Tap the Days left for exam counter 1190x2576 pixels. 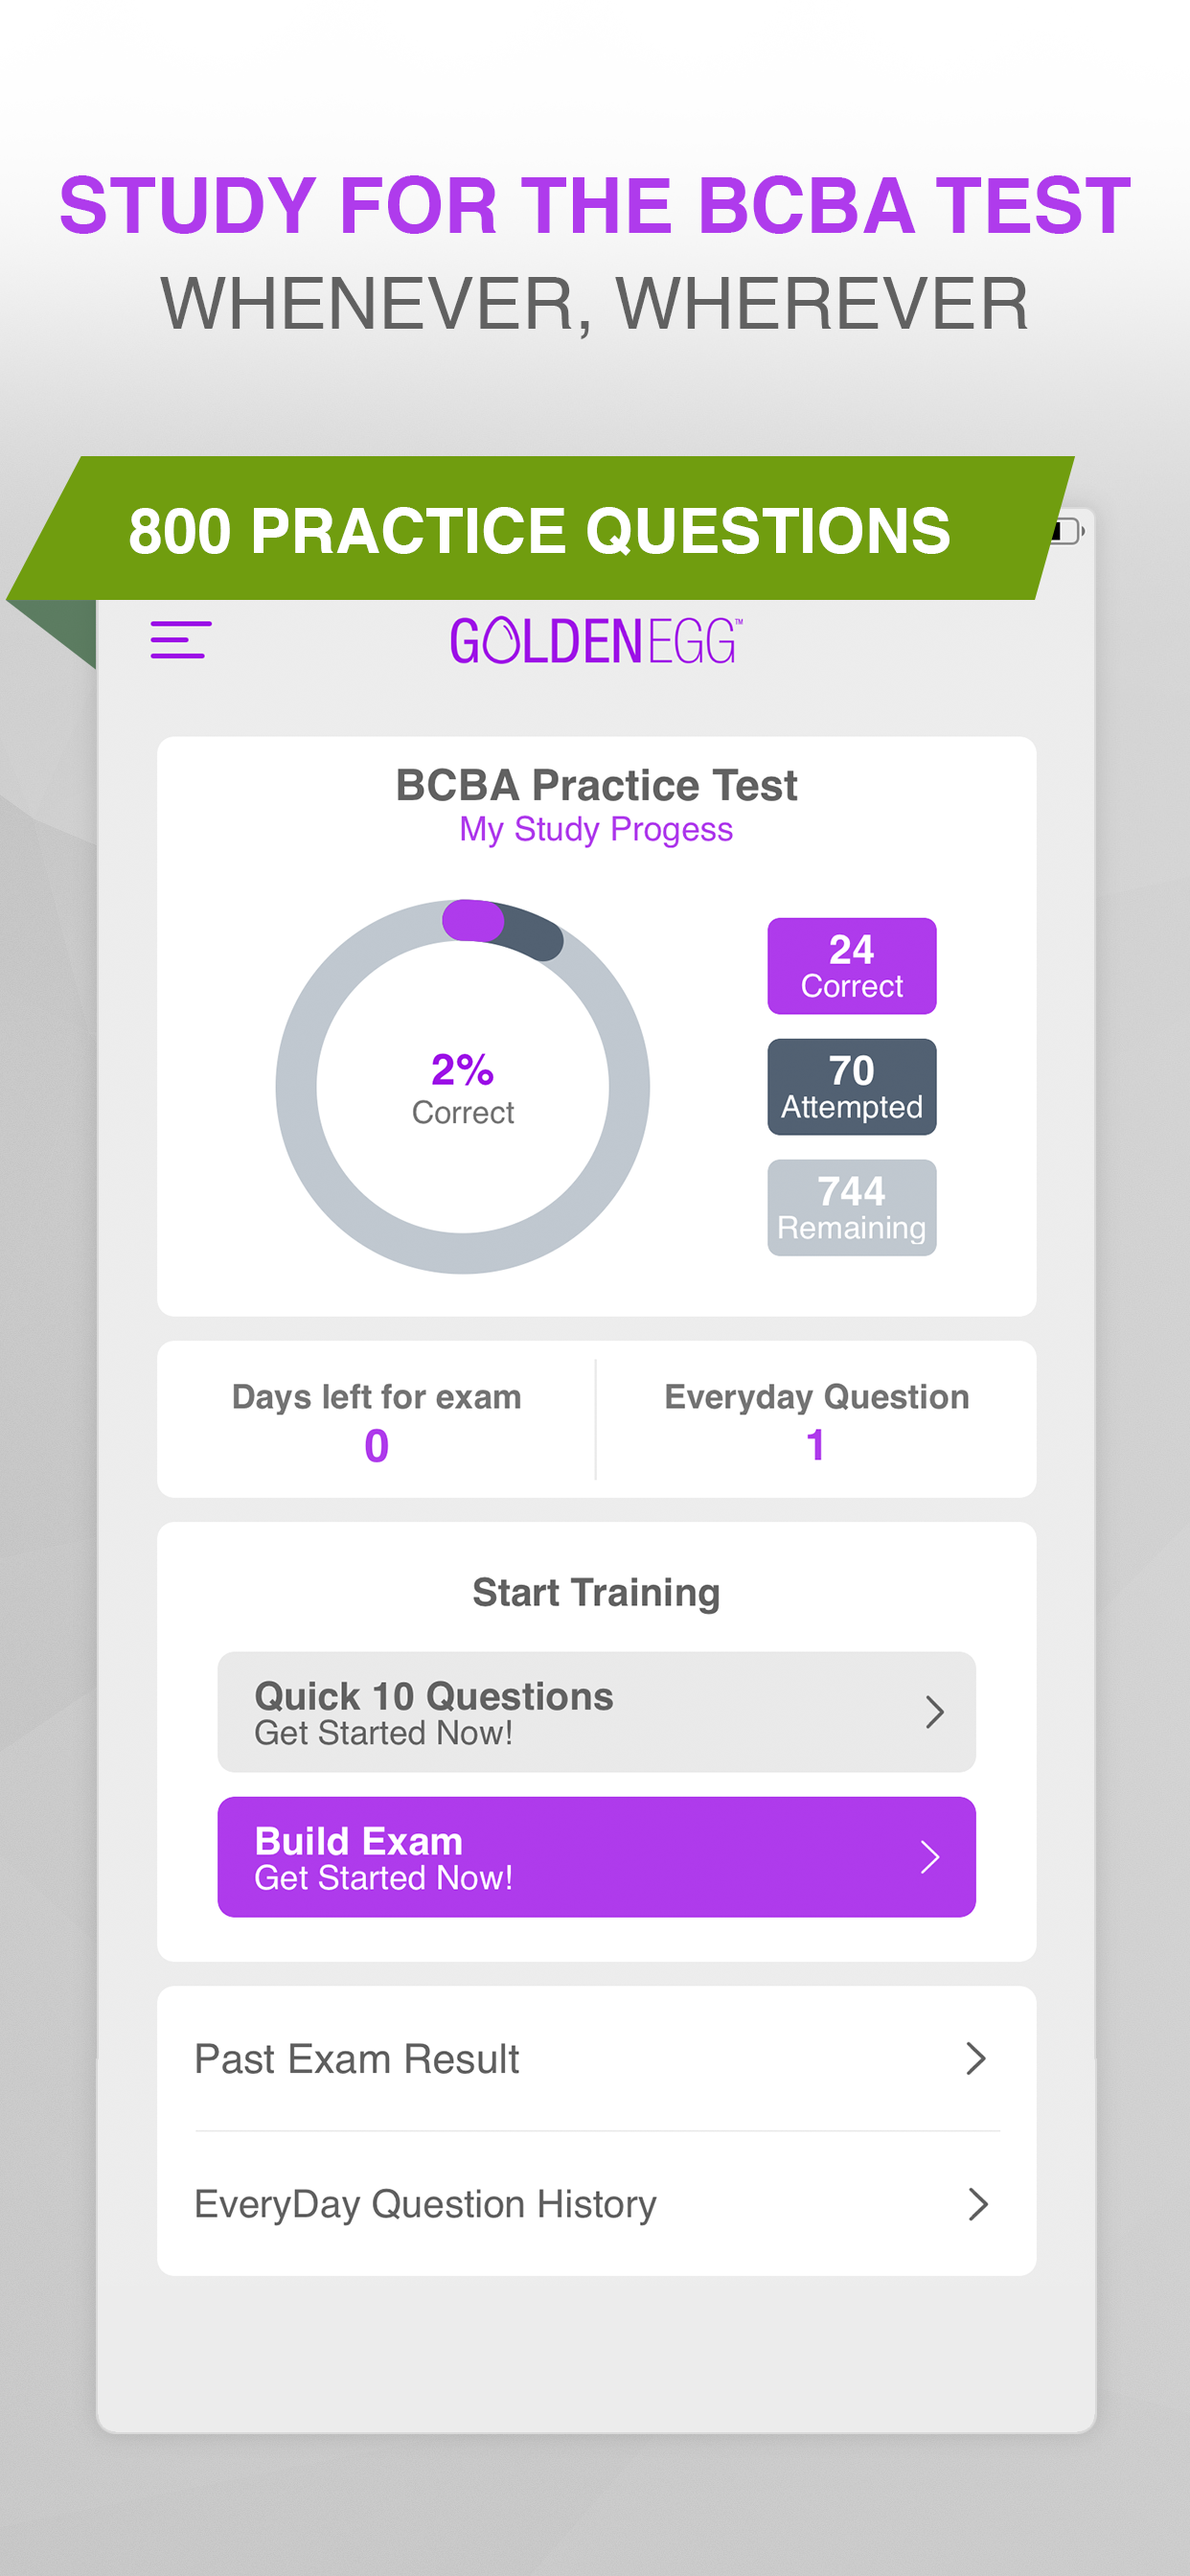click(x=376, y=1420)
